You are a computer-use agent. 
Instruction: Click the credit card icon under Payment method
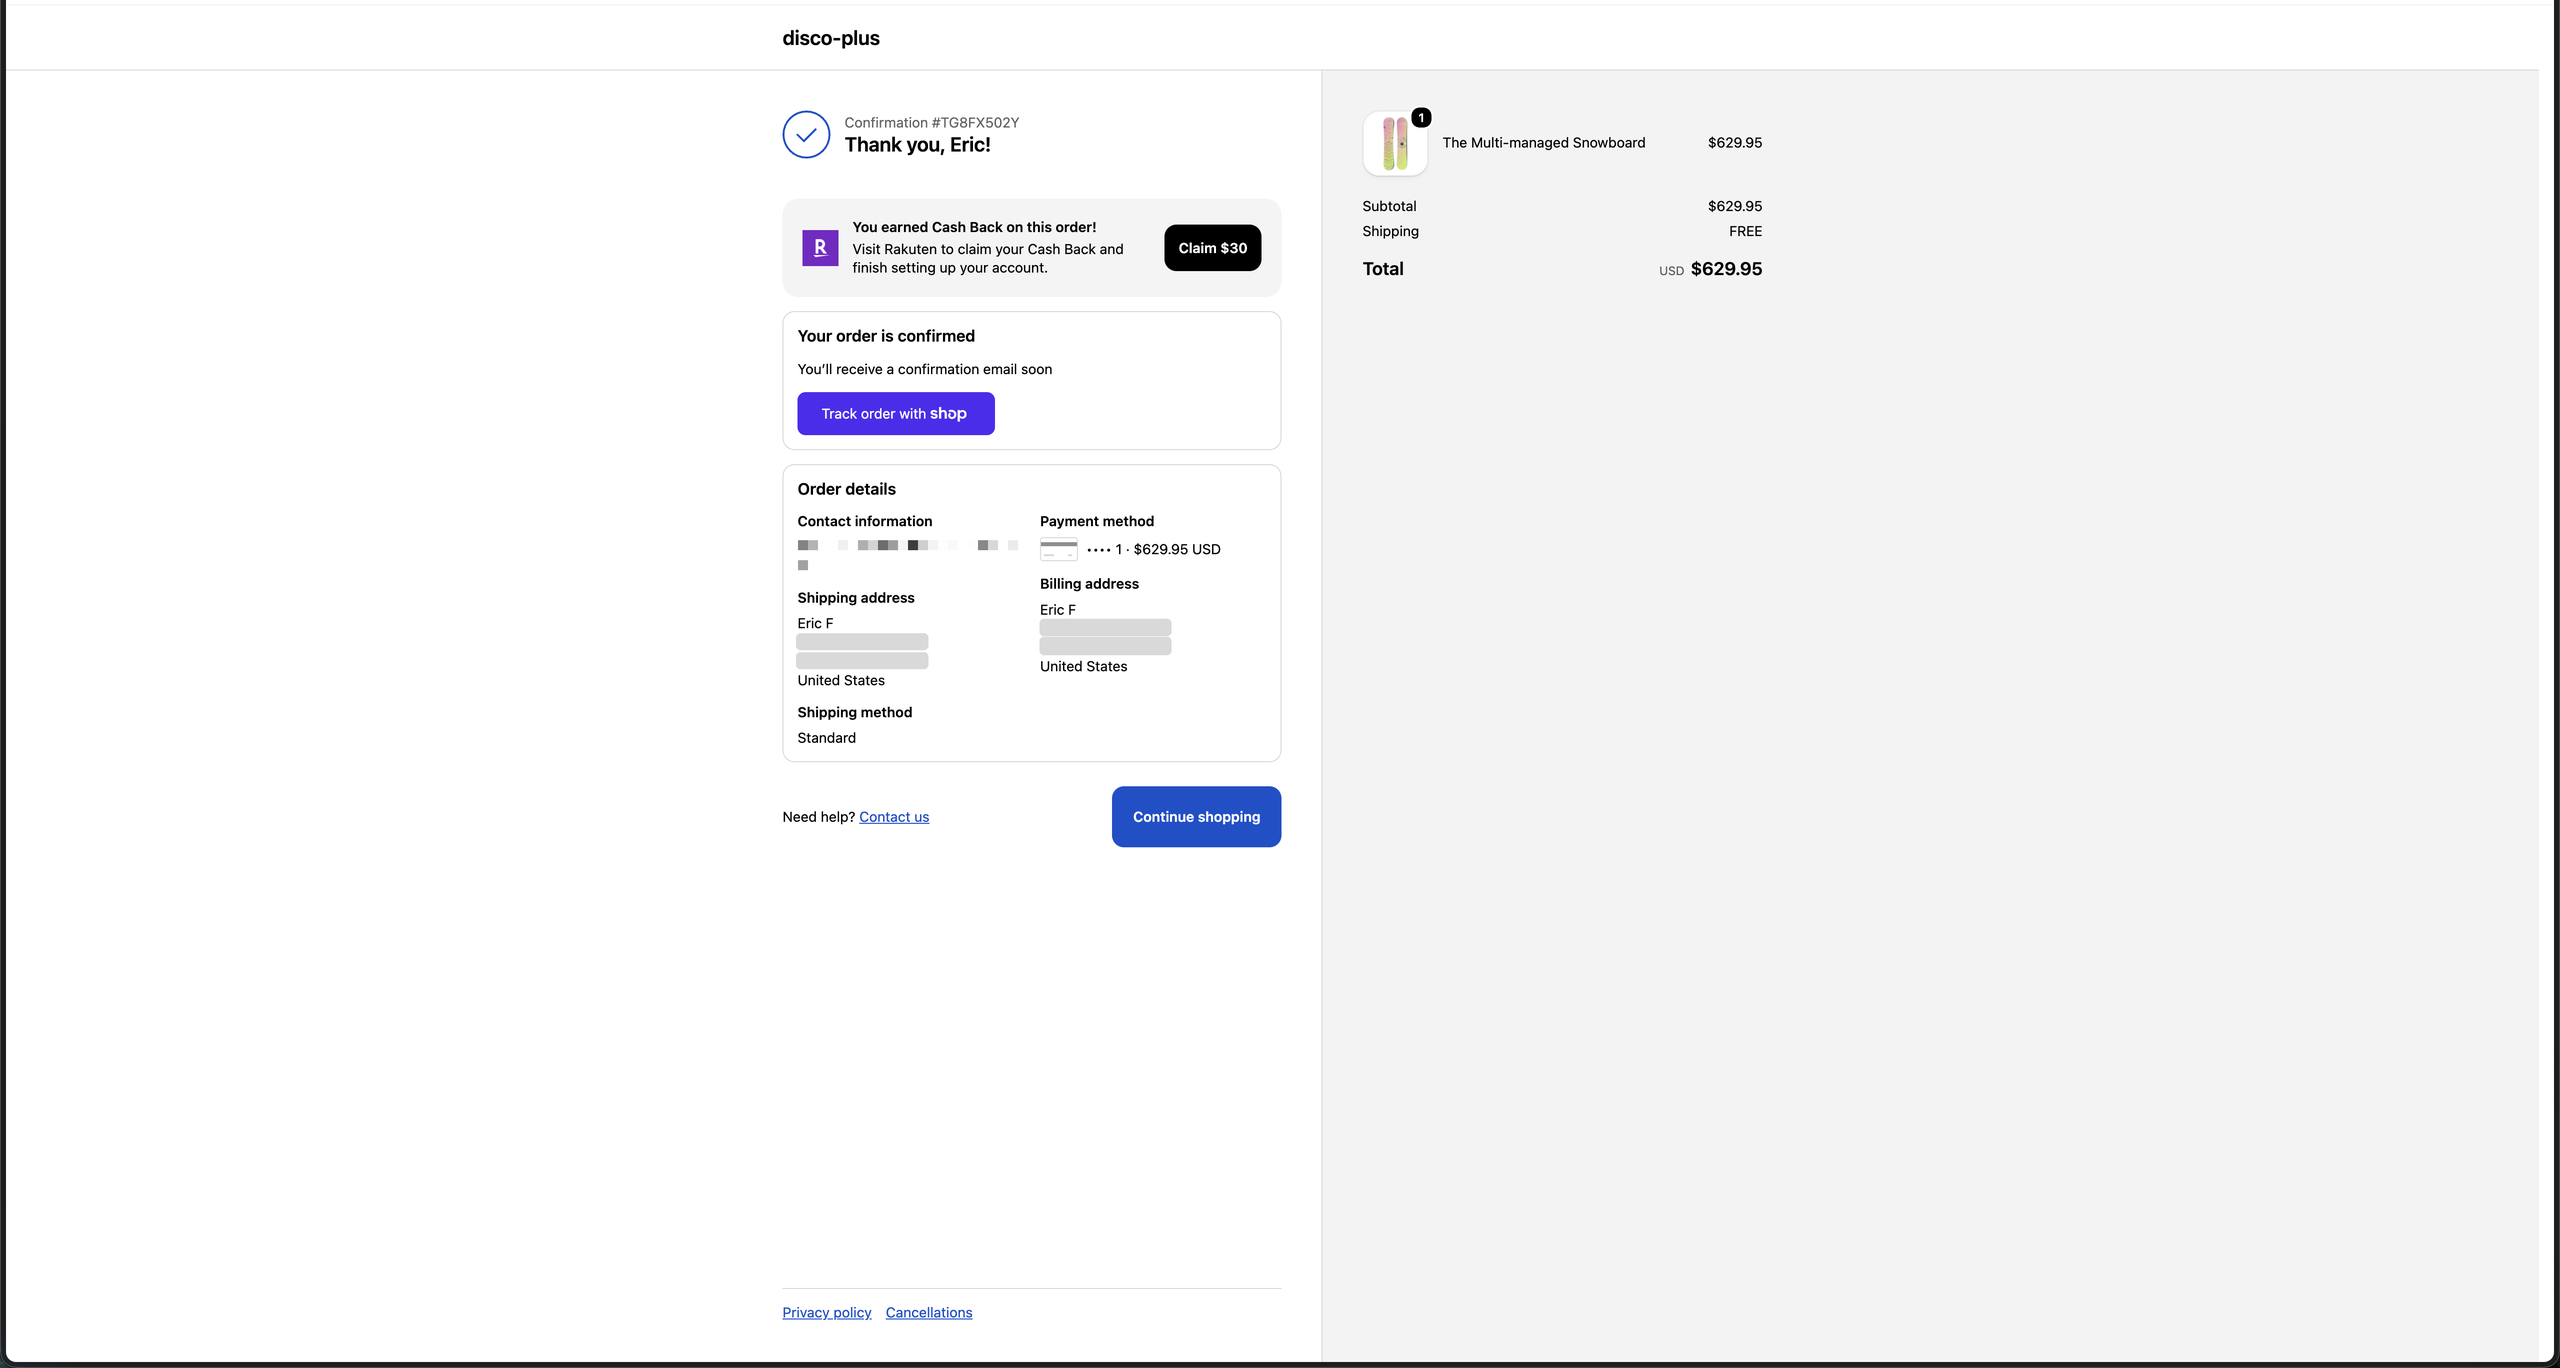1058,549
